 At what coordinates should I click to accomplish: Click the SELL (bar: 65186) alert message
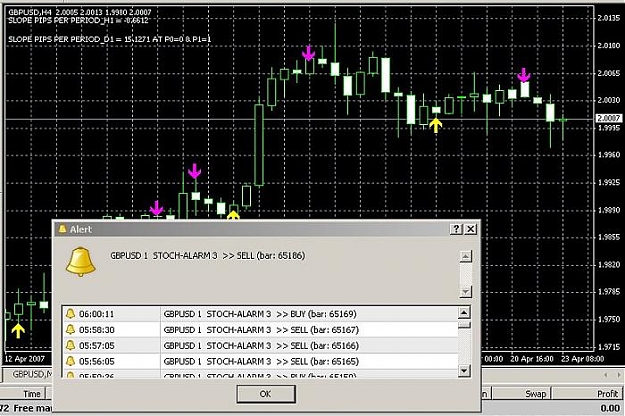point(208,256)
